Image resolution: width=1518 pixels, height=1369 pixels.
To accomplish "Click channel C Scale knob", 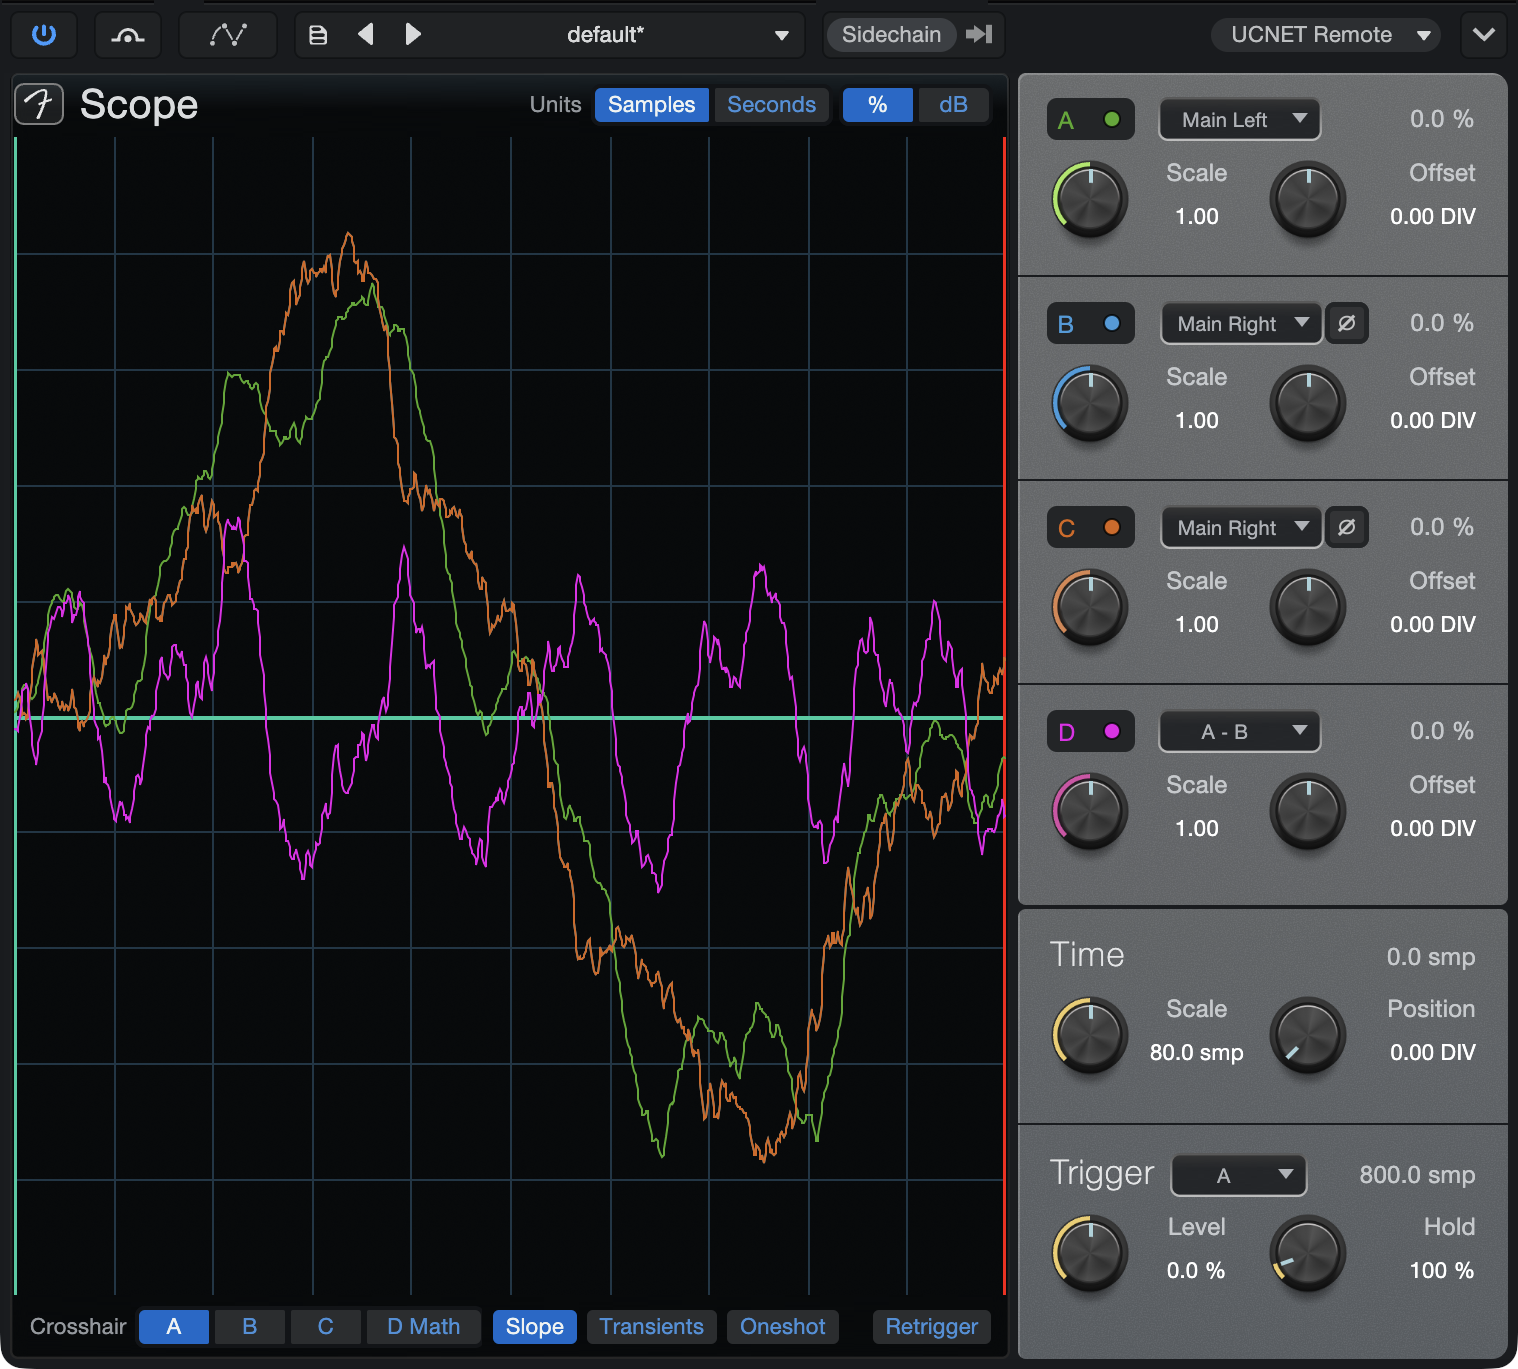I will (x=1090, y=607).
